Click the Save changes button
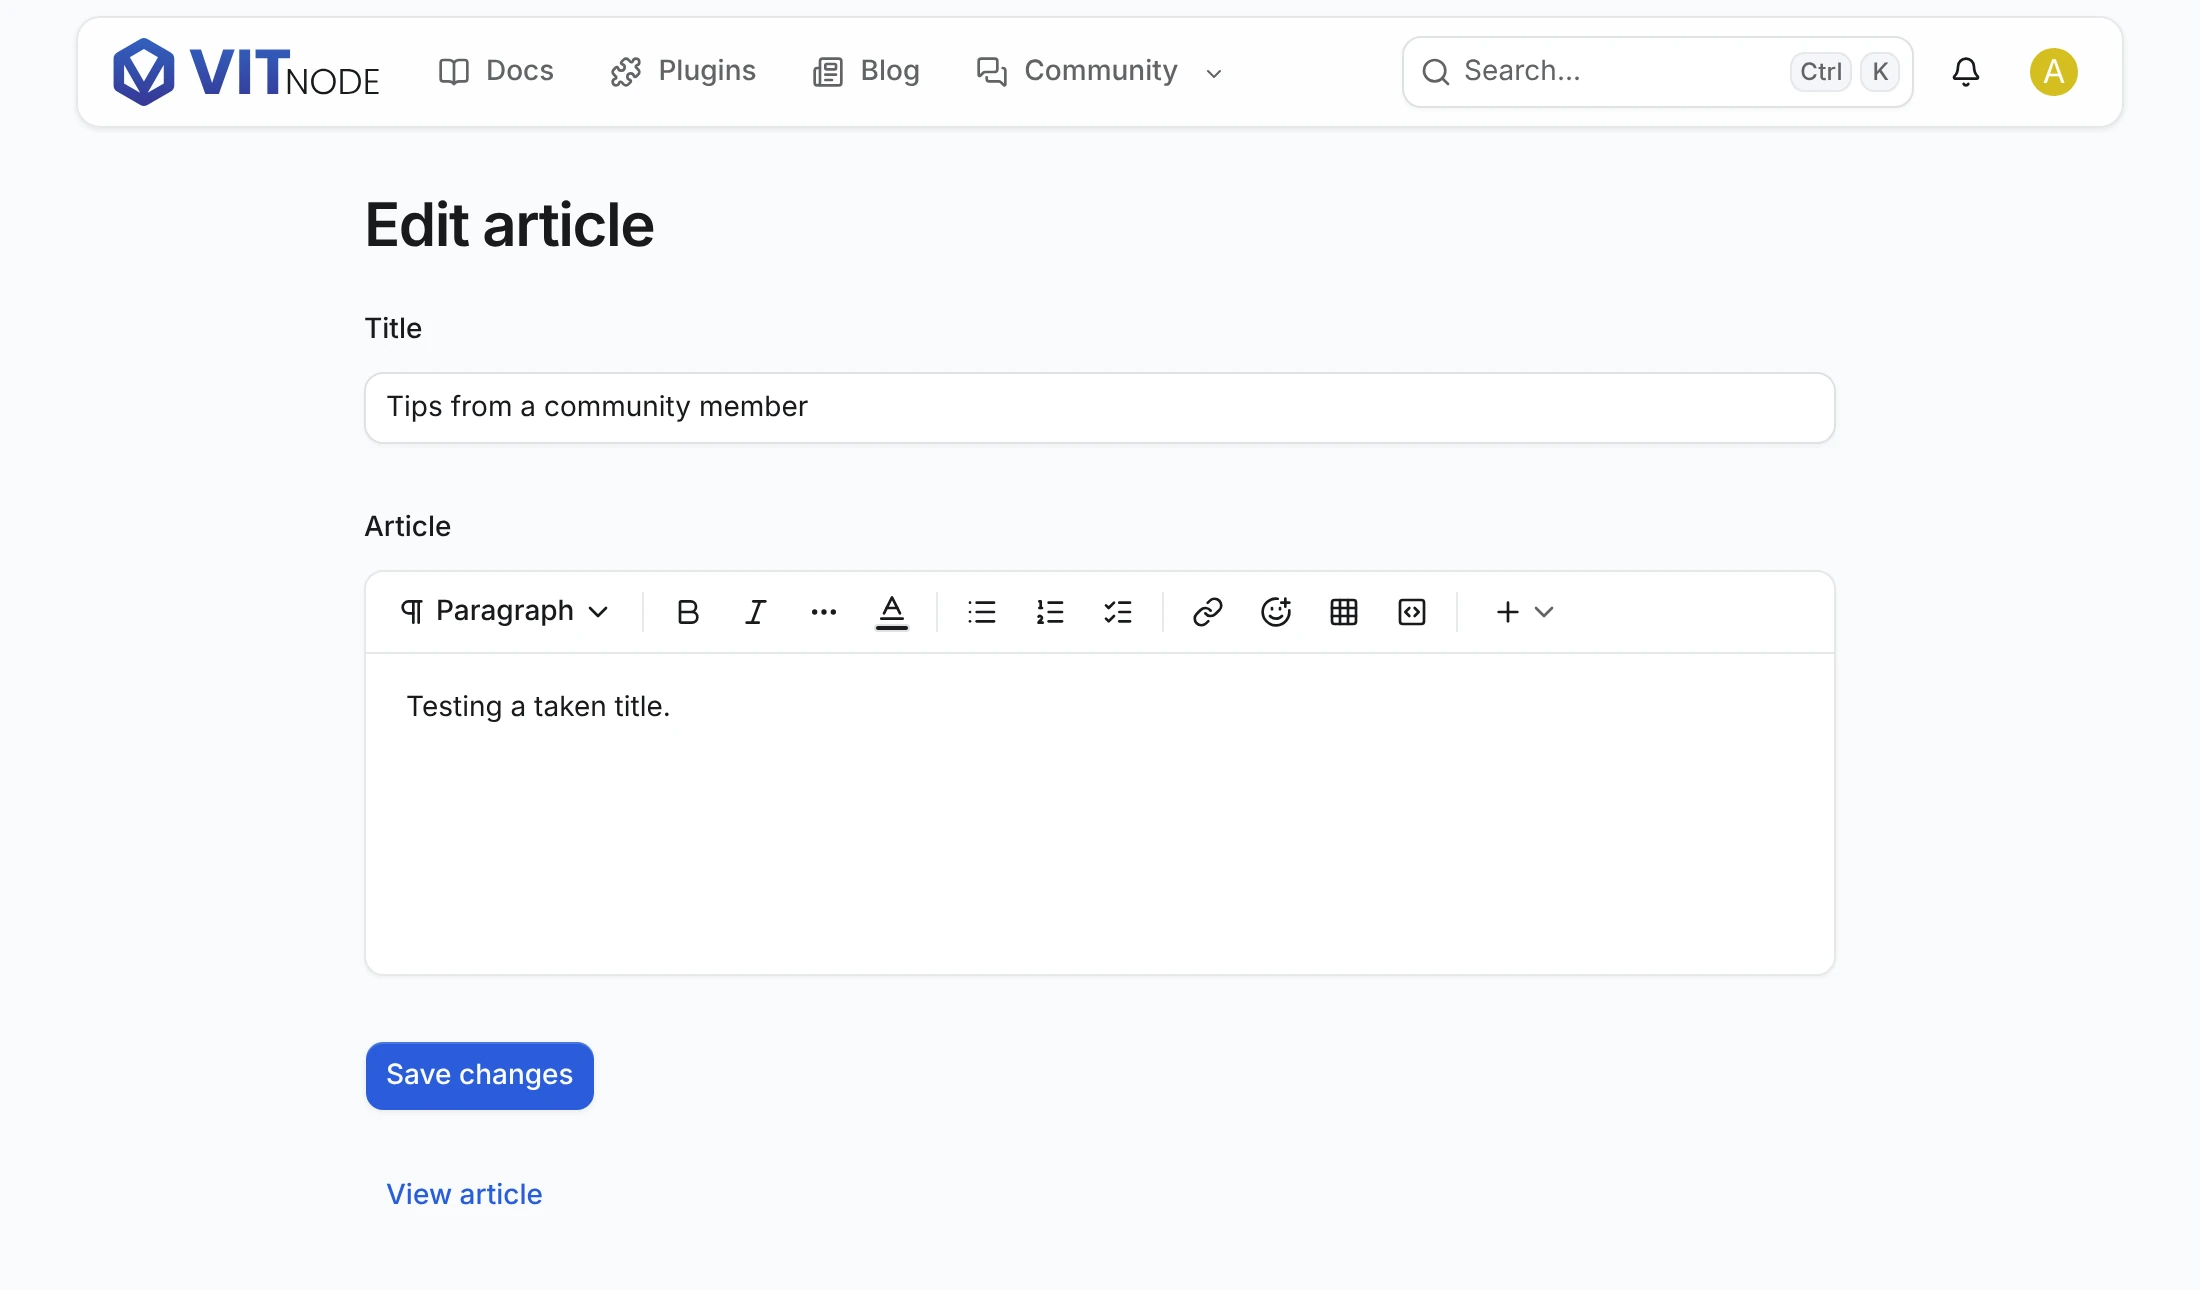2200x1290 pixels. [480, 1076]
